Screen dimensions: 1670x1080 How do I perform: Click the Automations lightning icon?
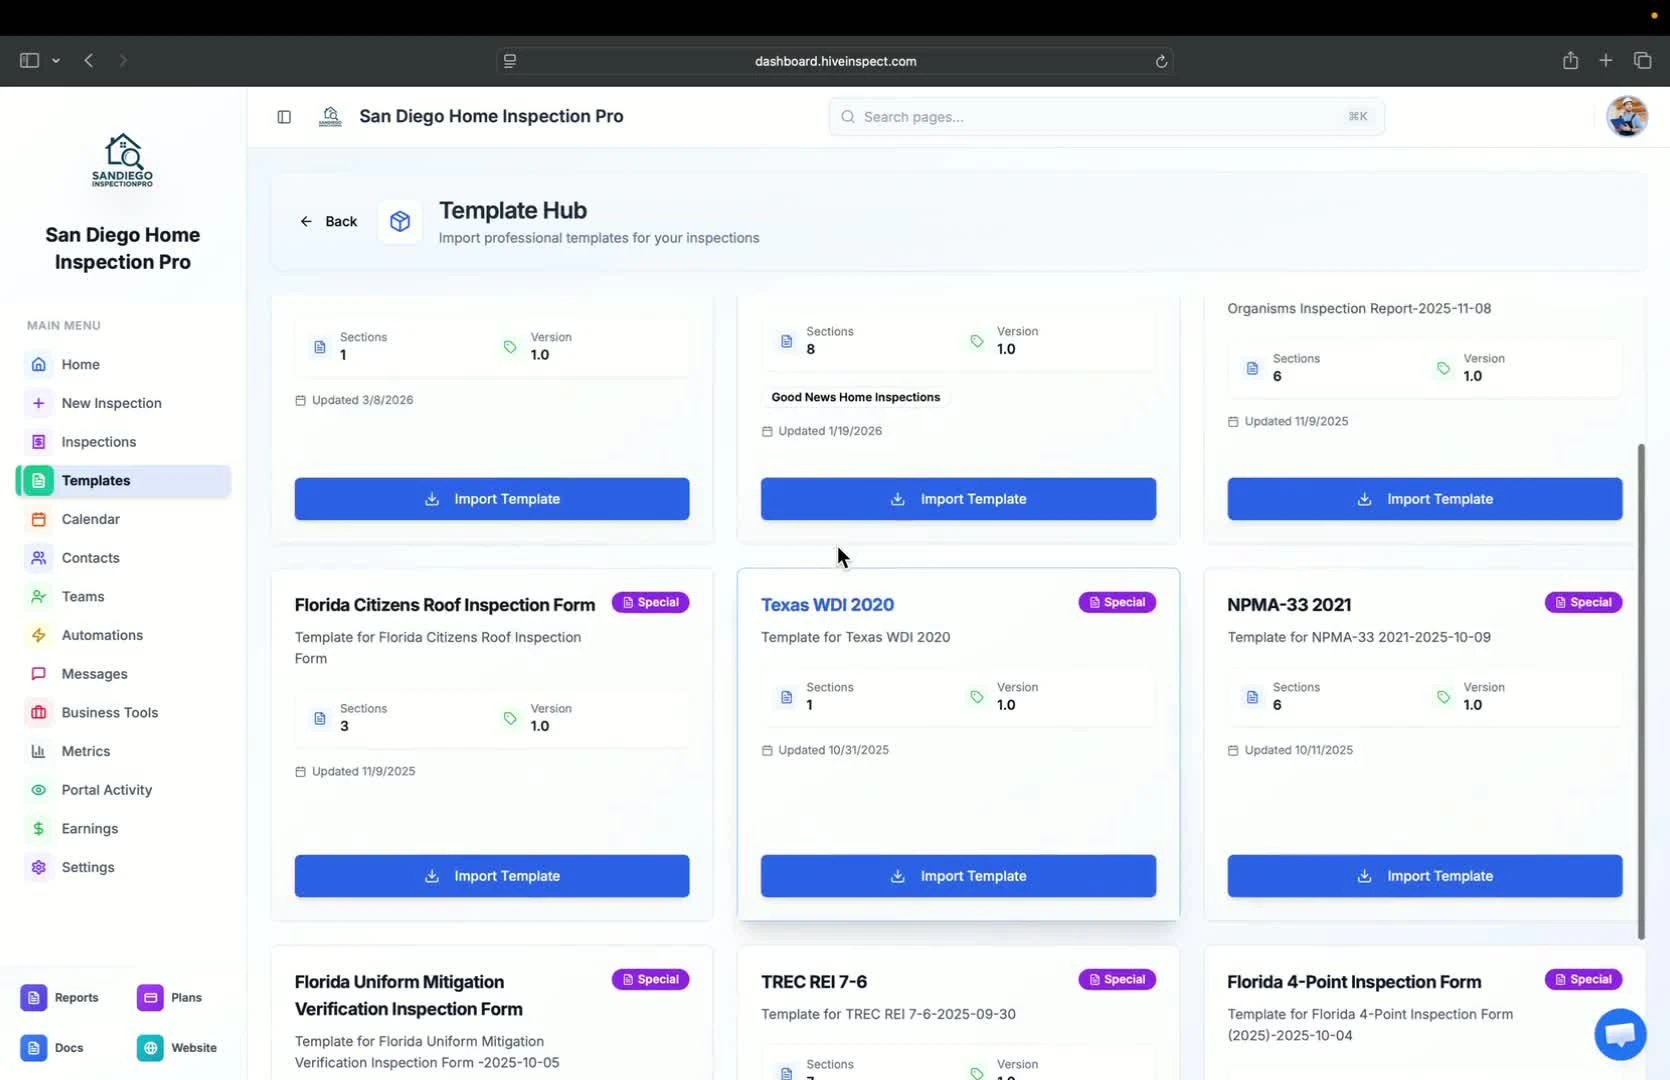click(x=38, y=635)
